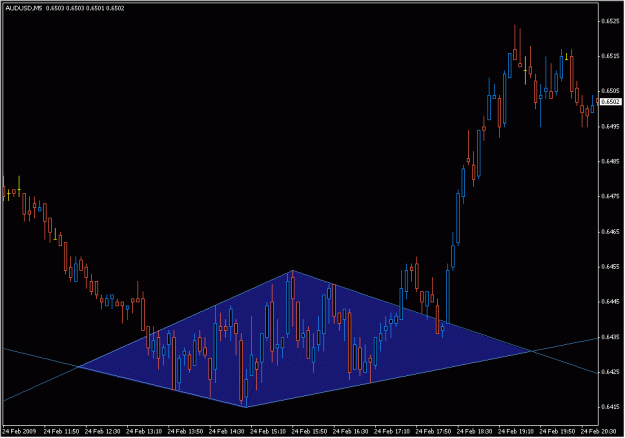Click the 24 Feb 20:30 time label

point(597,432)
